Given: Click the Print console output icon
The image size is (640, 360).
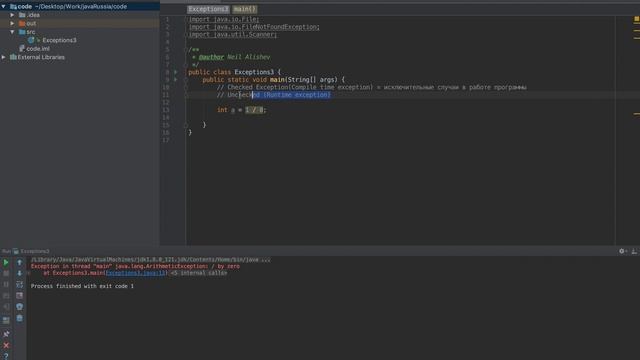Looking at the screenshot, I should point(19,307).
